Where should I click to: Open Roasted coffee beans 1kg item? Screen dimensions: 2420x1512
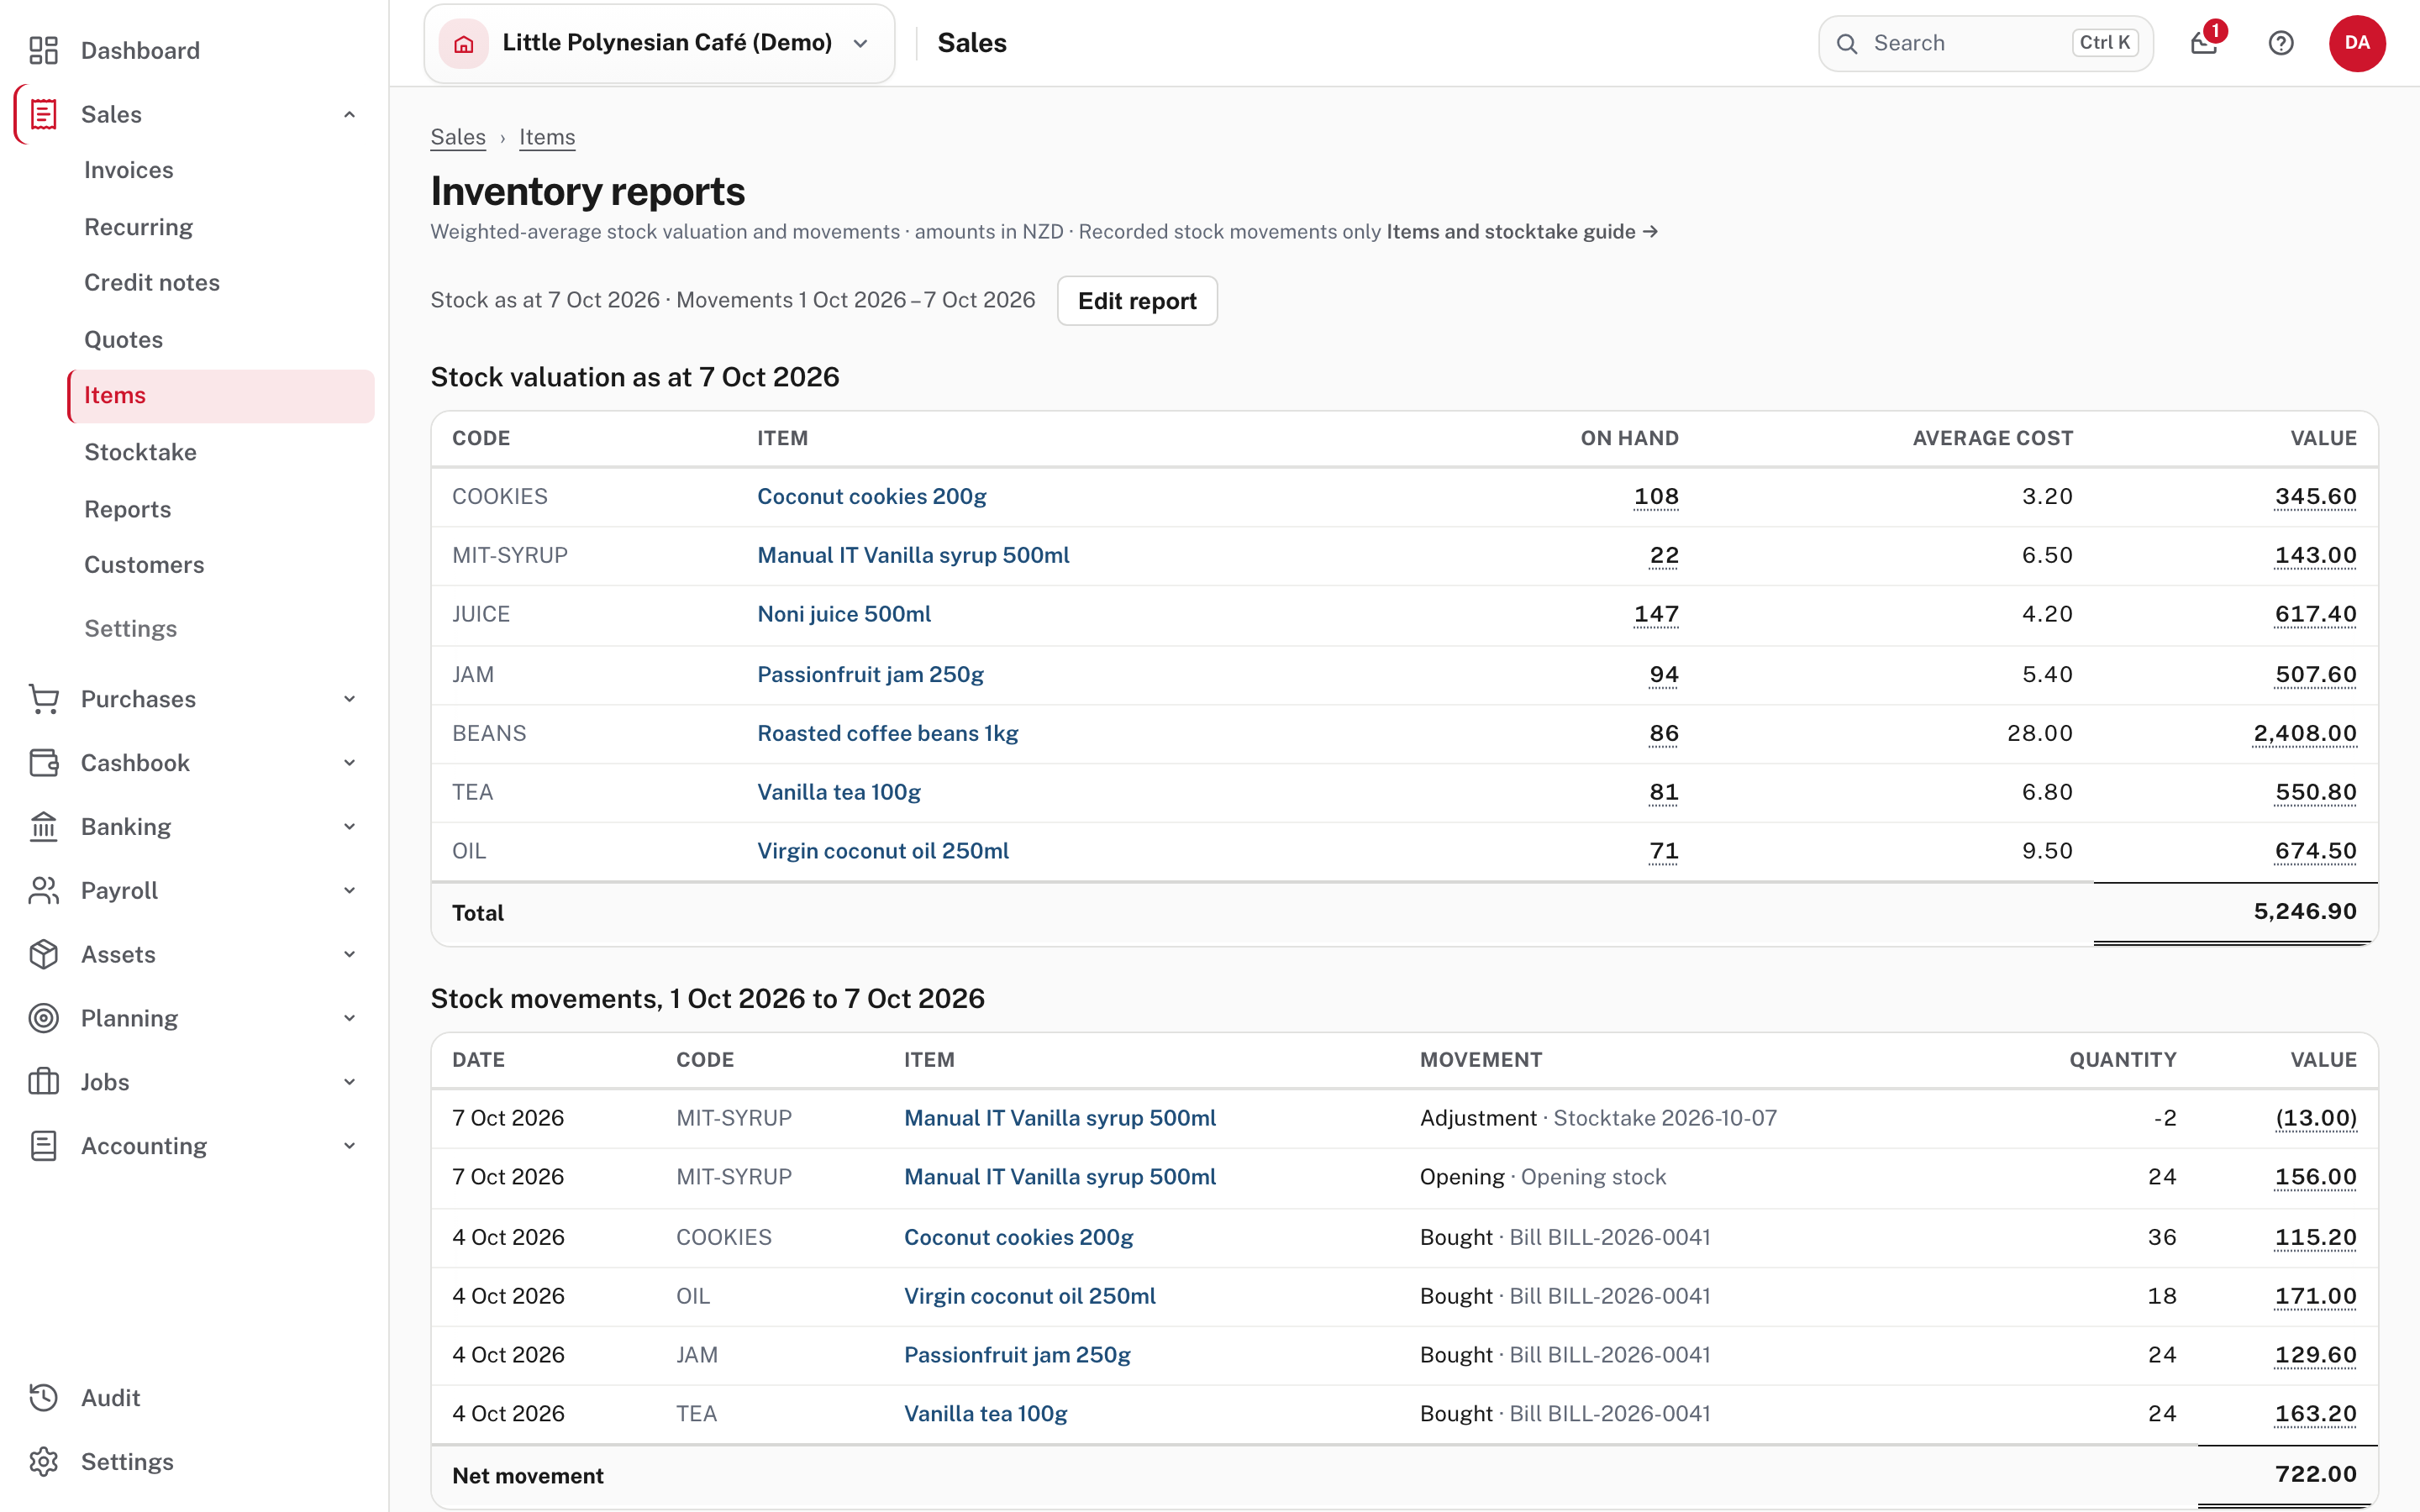[888, 733]
